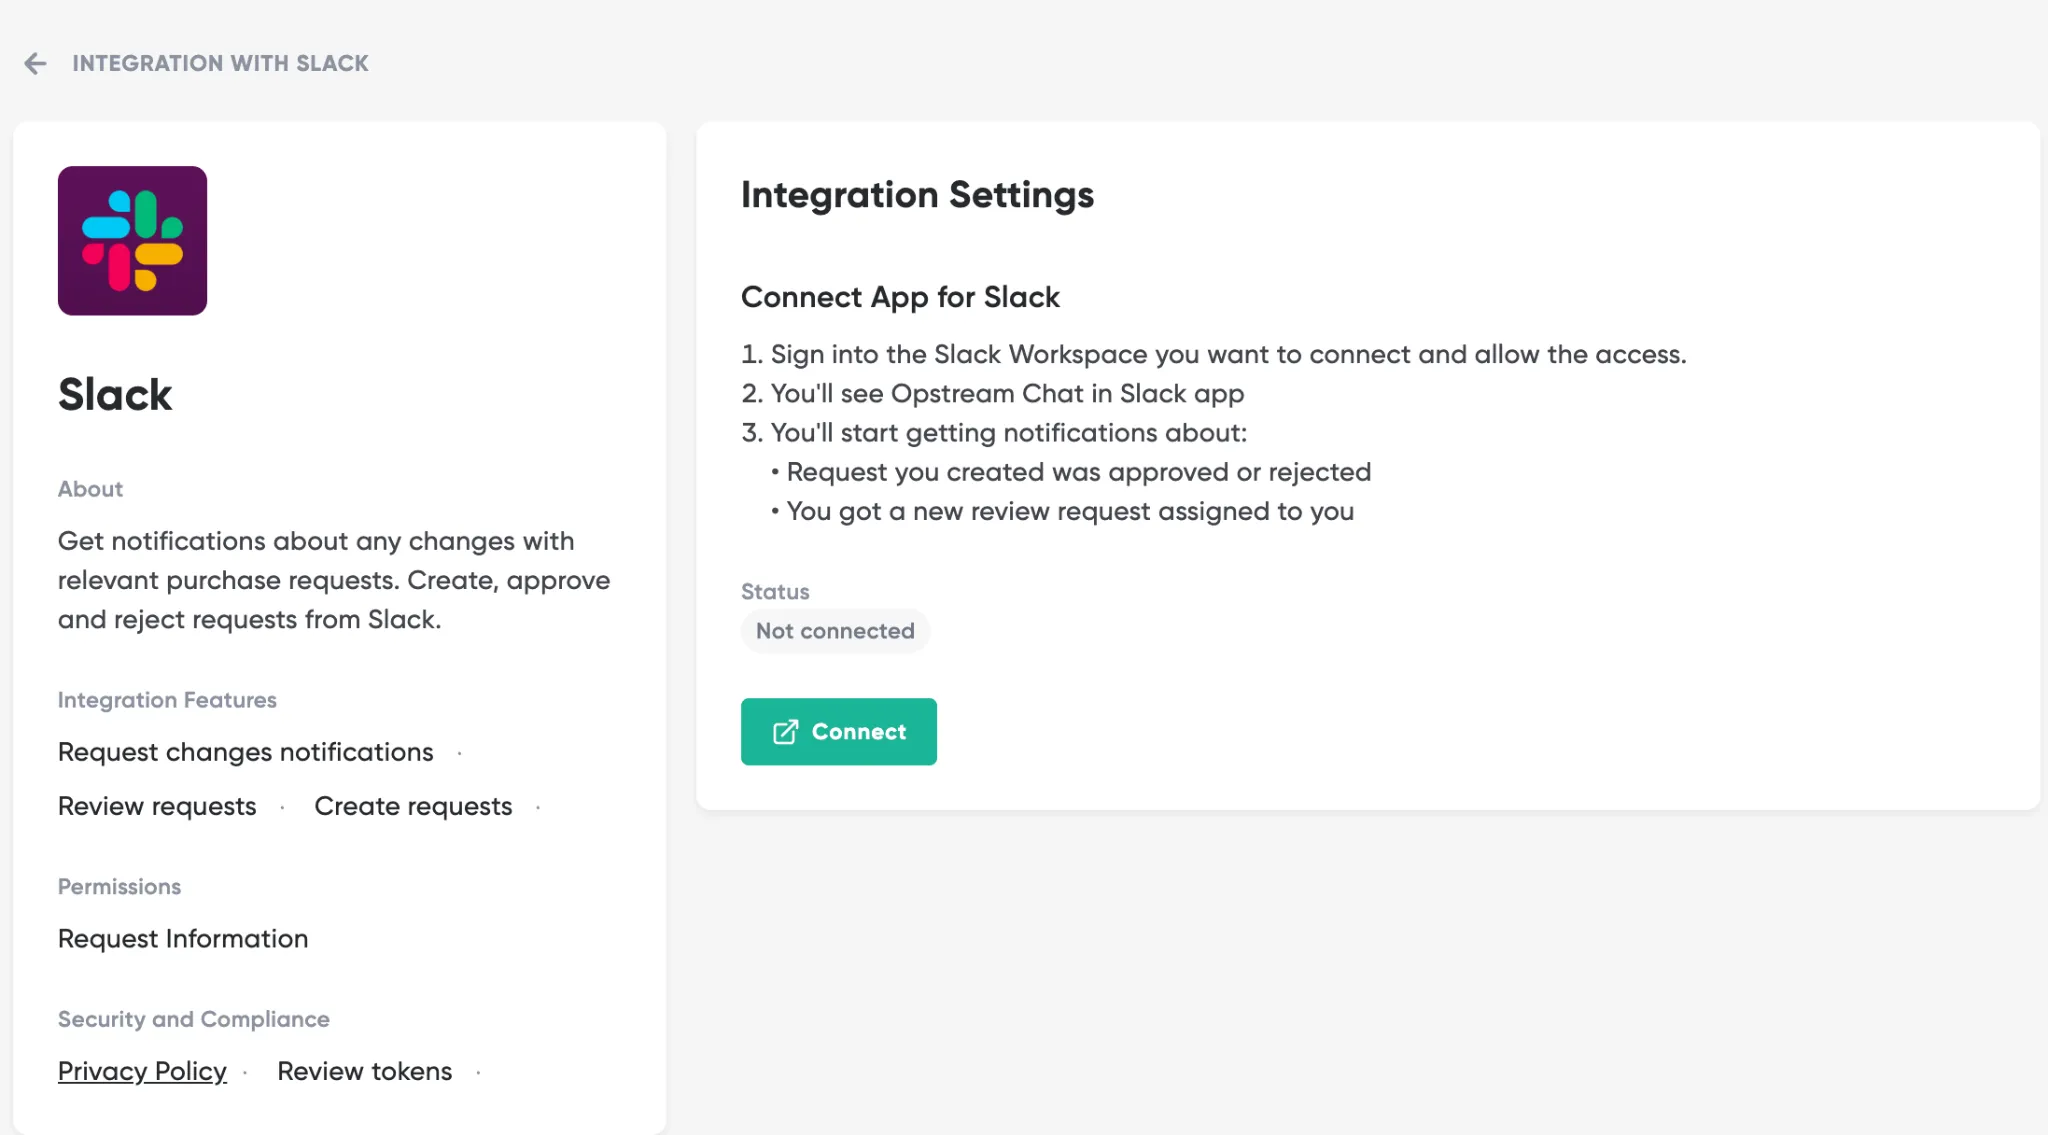Click the About section label
This screenshot has width=2048, height=1135.
(x=90, y=489)
